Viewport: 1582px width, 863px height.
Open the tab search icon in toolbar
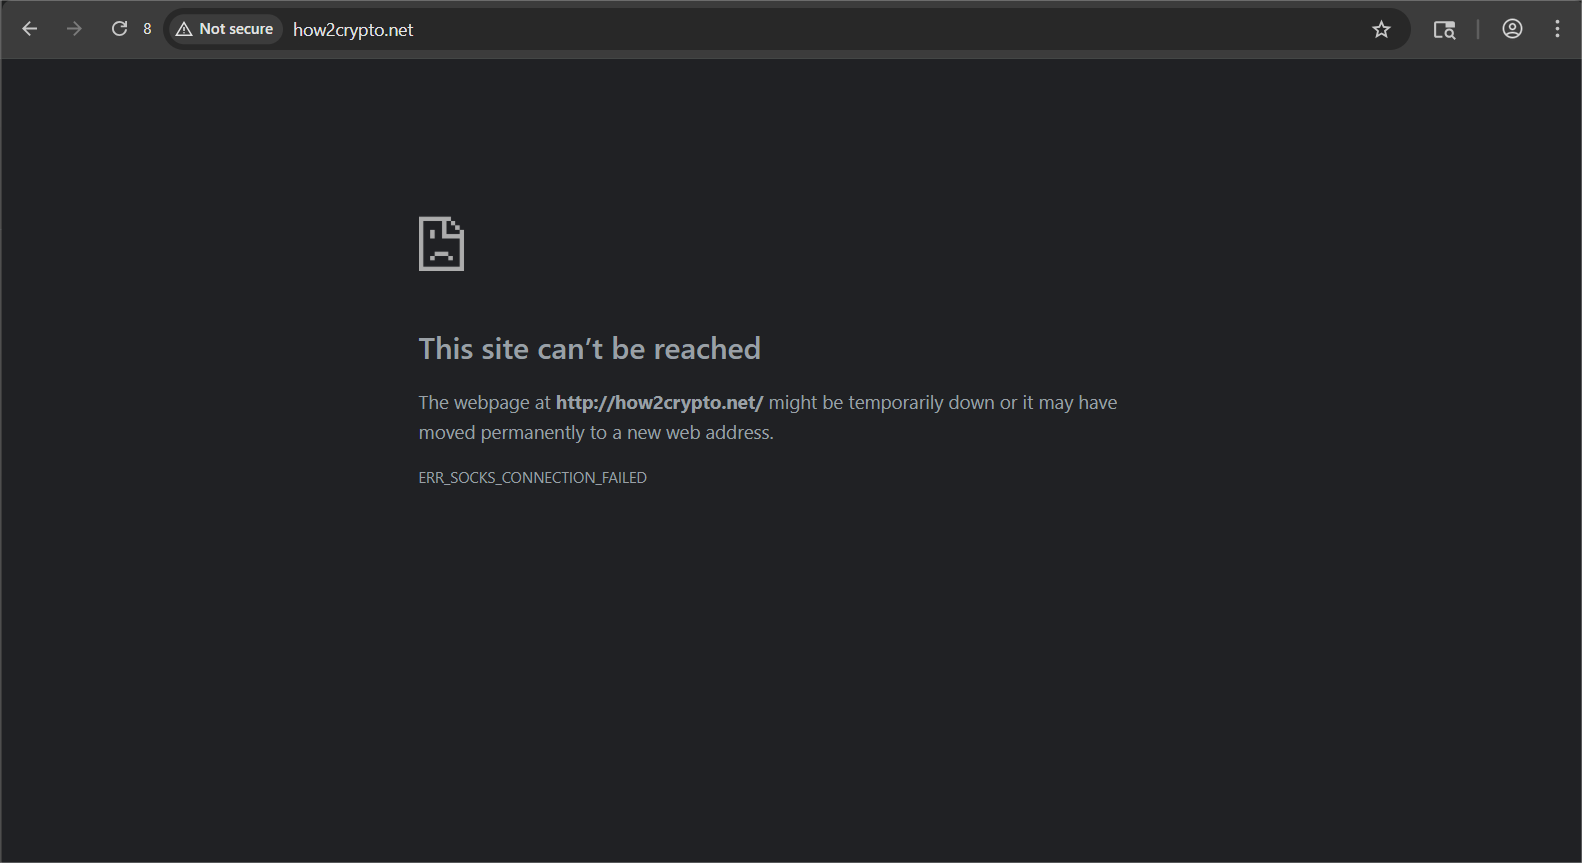click(x=1444, y=30)
